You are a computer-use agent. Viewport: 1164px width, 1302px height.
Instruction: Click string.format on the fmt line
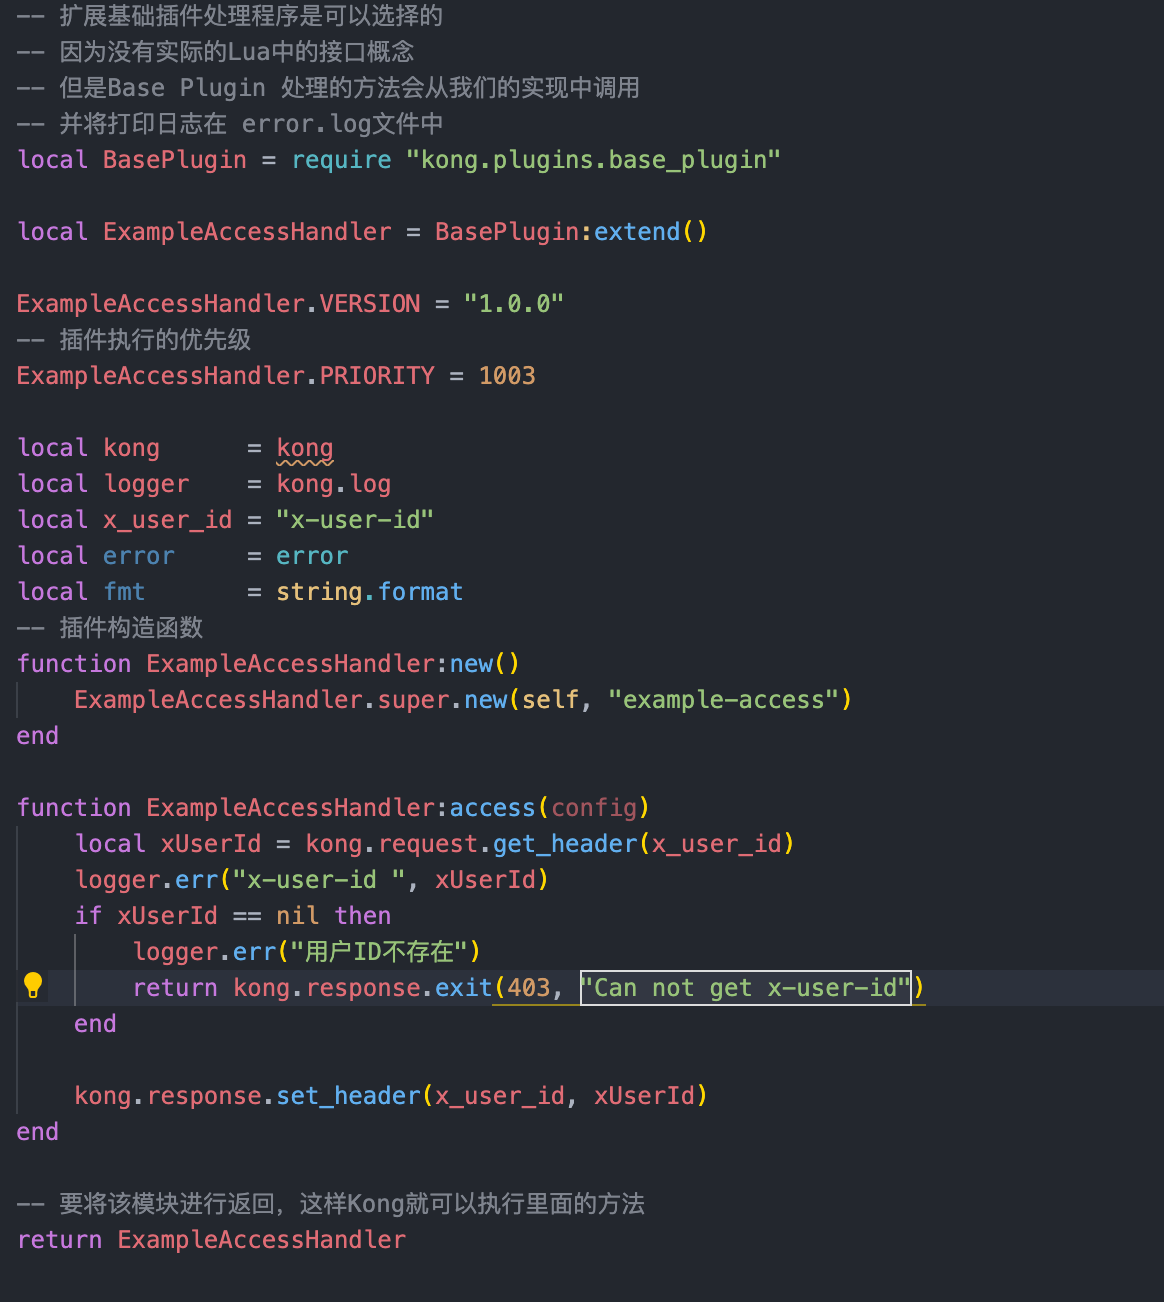(369, 592)
